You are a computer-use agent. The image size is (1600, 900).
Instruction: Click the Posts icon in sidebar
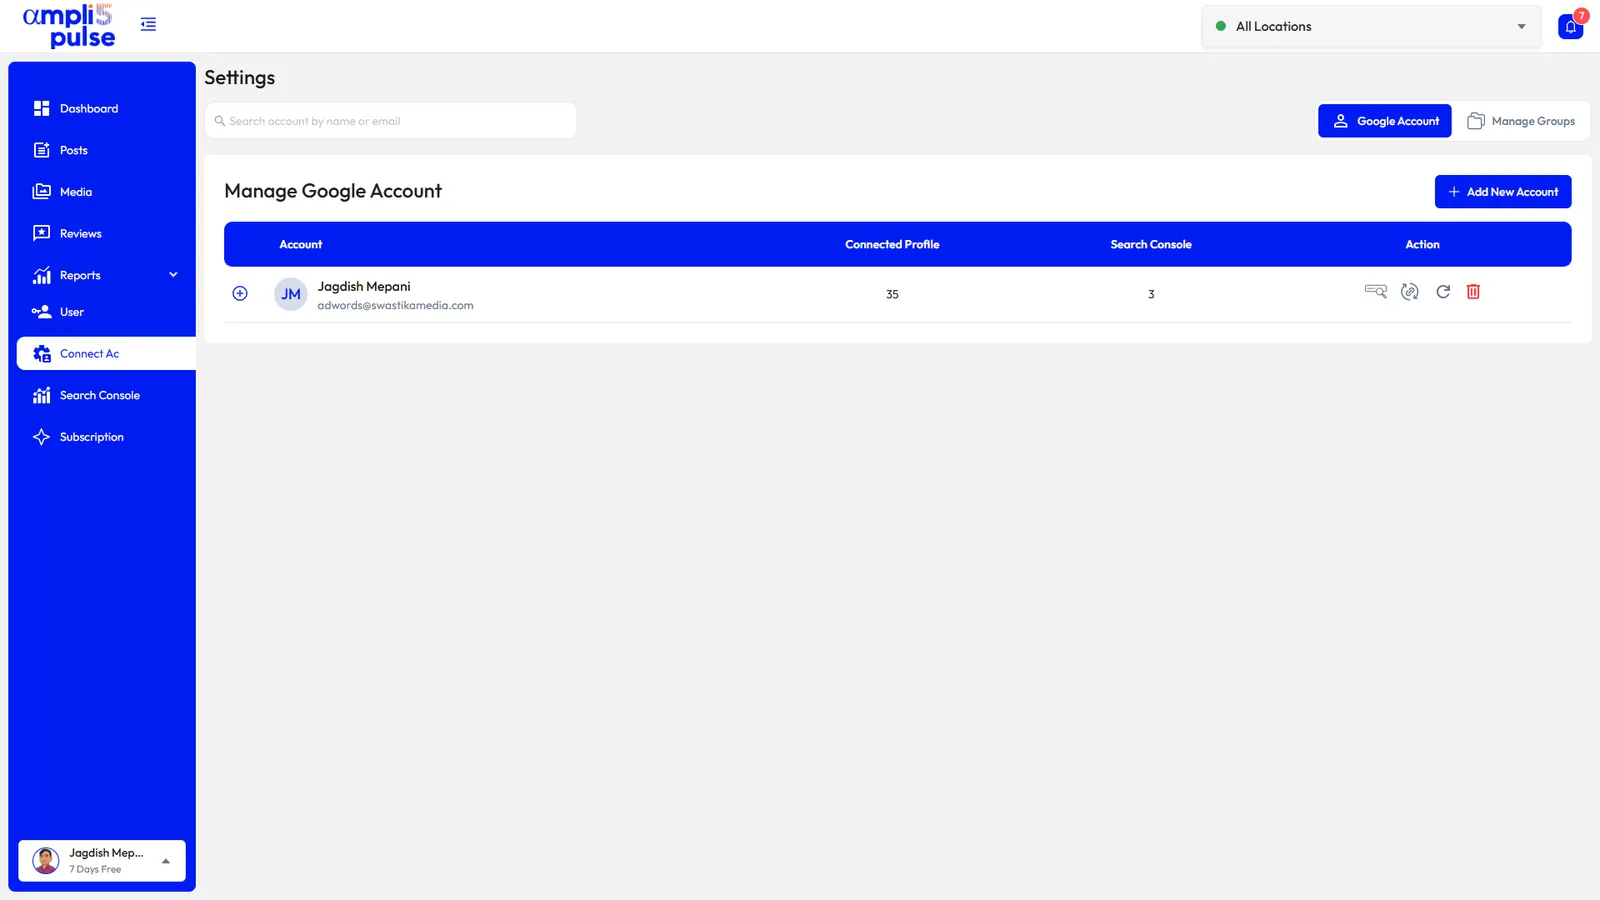(x=41, y=150)
